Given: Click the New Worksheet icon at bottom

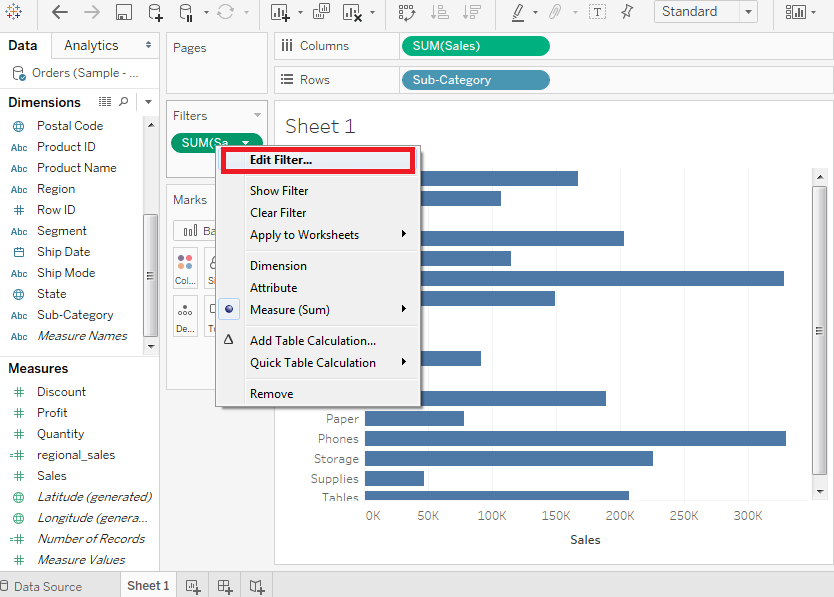Looking at the screenshot, I should (x=193, y=586).
